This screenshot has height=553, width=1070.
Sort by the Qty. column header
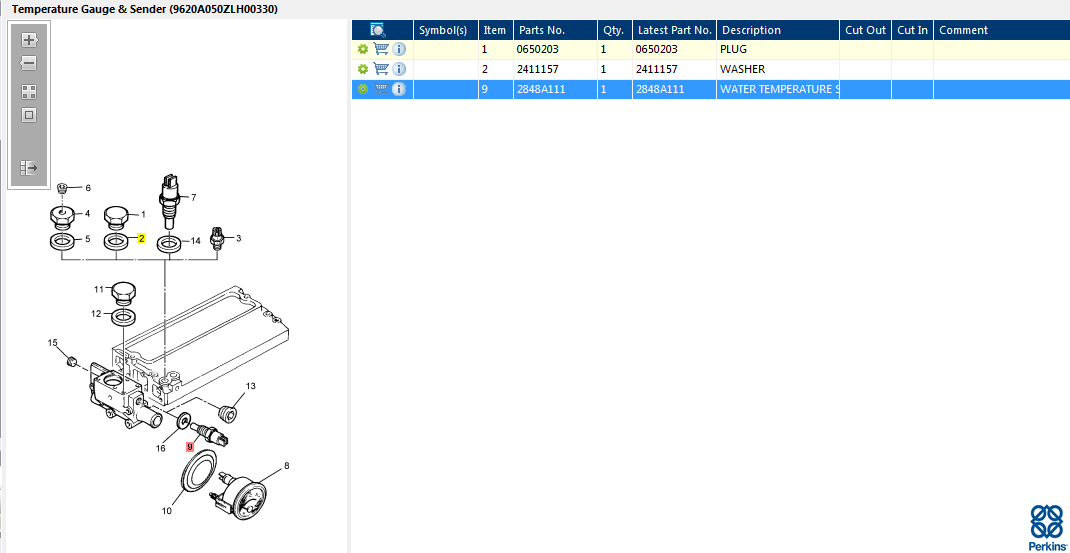click(x=615, y=30)
